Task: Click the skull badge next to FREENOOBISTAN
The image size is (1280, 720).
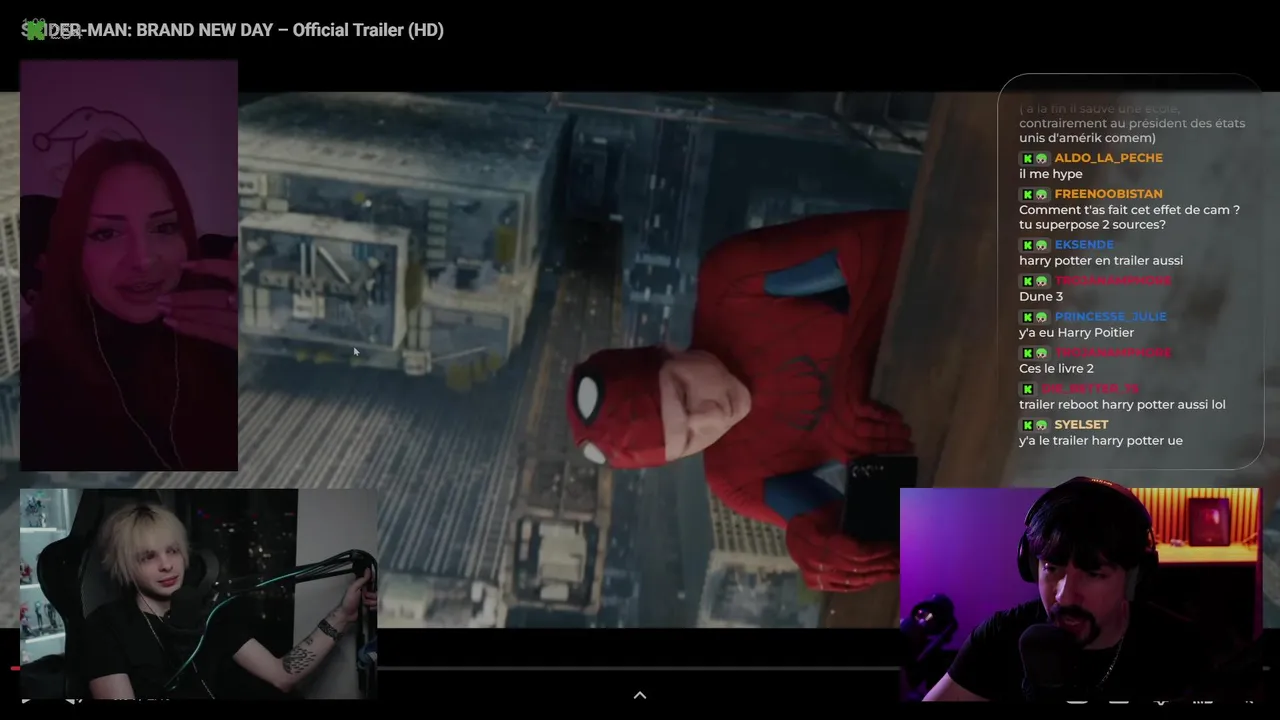Action: pos(1041,194)
